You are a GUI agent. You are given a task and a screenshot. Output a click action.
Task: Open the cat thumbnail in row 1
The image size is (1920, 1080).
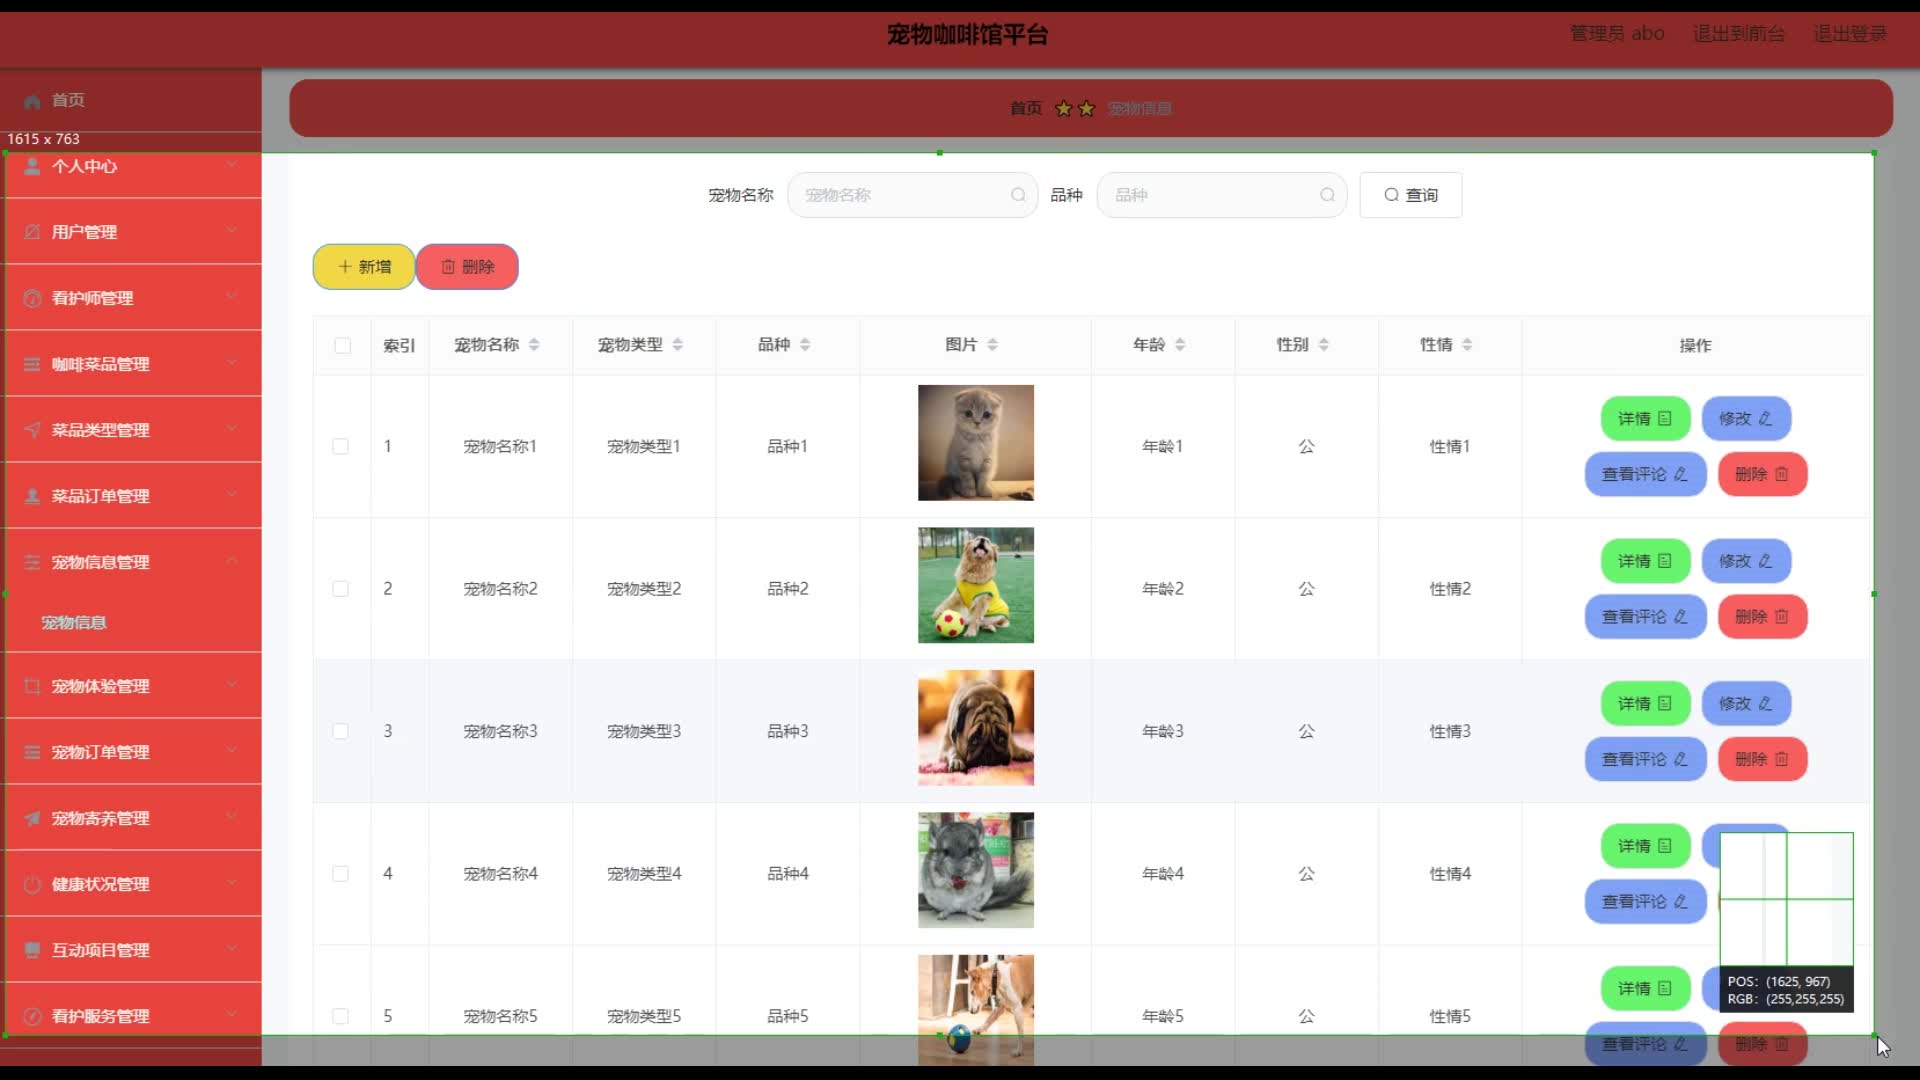[x=975, y=443]
